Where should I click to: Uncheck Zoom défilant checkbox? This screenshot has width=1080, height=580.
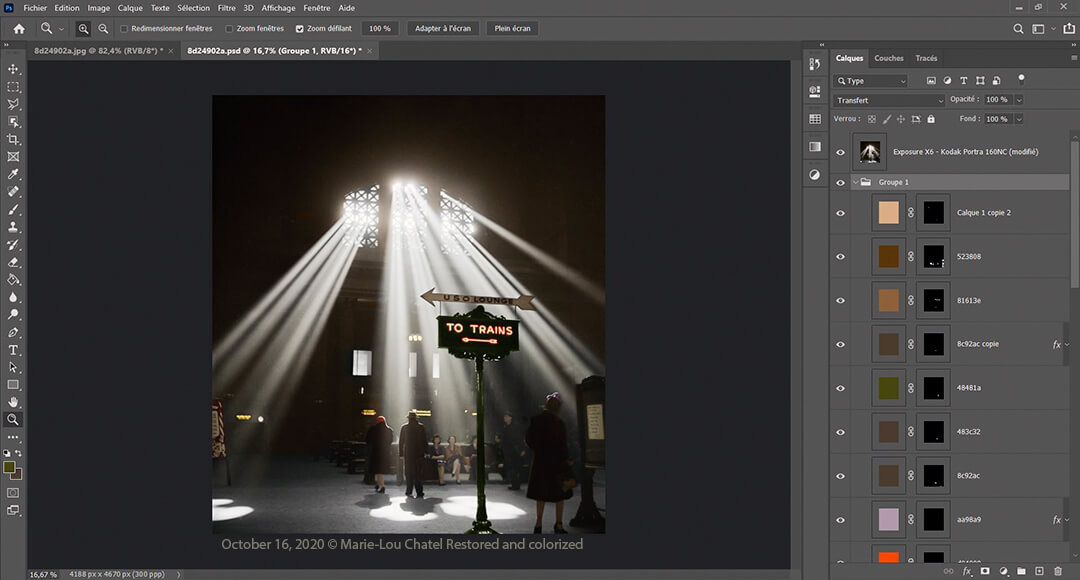(300, 29)
